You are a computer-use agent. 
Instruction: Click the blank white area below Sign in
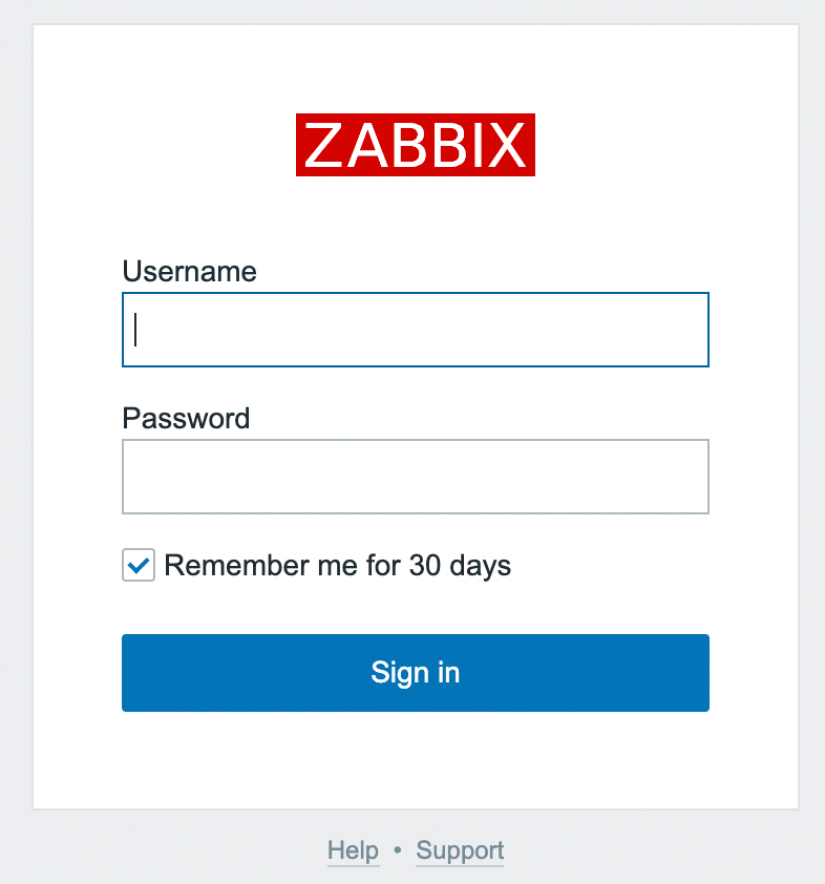click(x=415, y=760)
